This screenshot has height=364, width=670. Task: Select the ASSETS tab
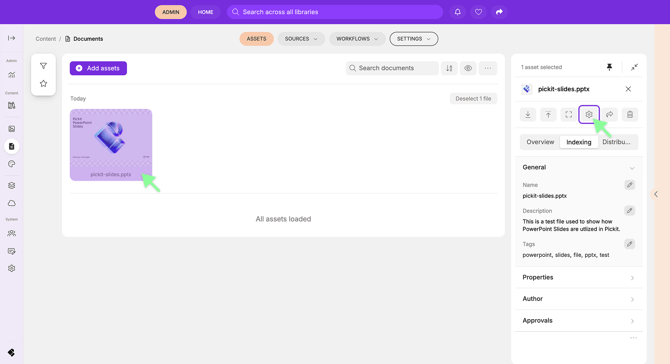coord(256,39)
